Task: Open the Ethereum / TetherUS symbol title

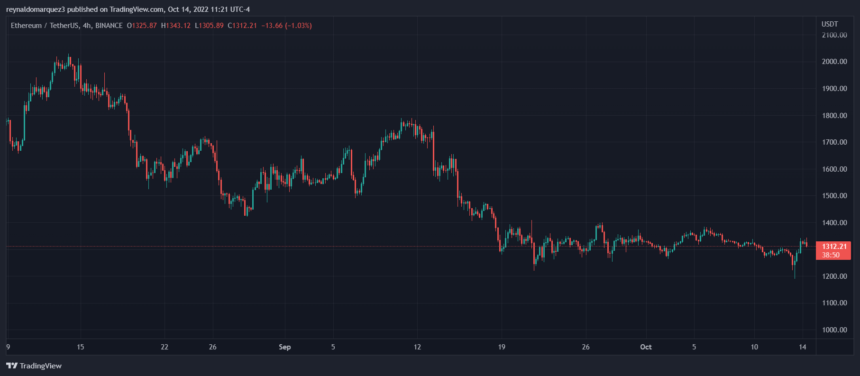Action: click(x=44, y=25)
